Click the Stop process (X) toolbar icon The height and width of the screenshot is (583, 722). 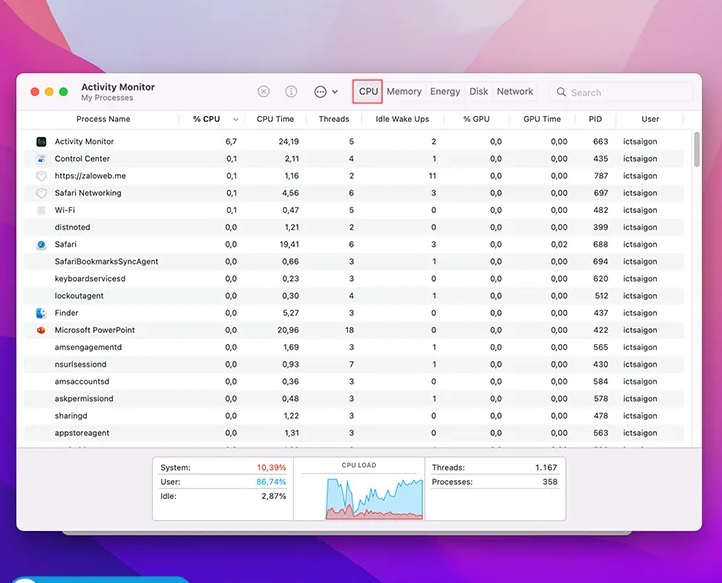click(x=263, y=92)
